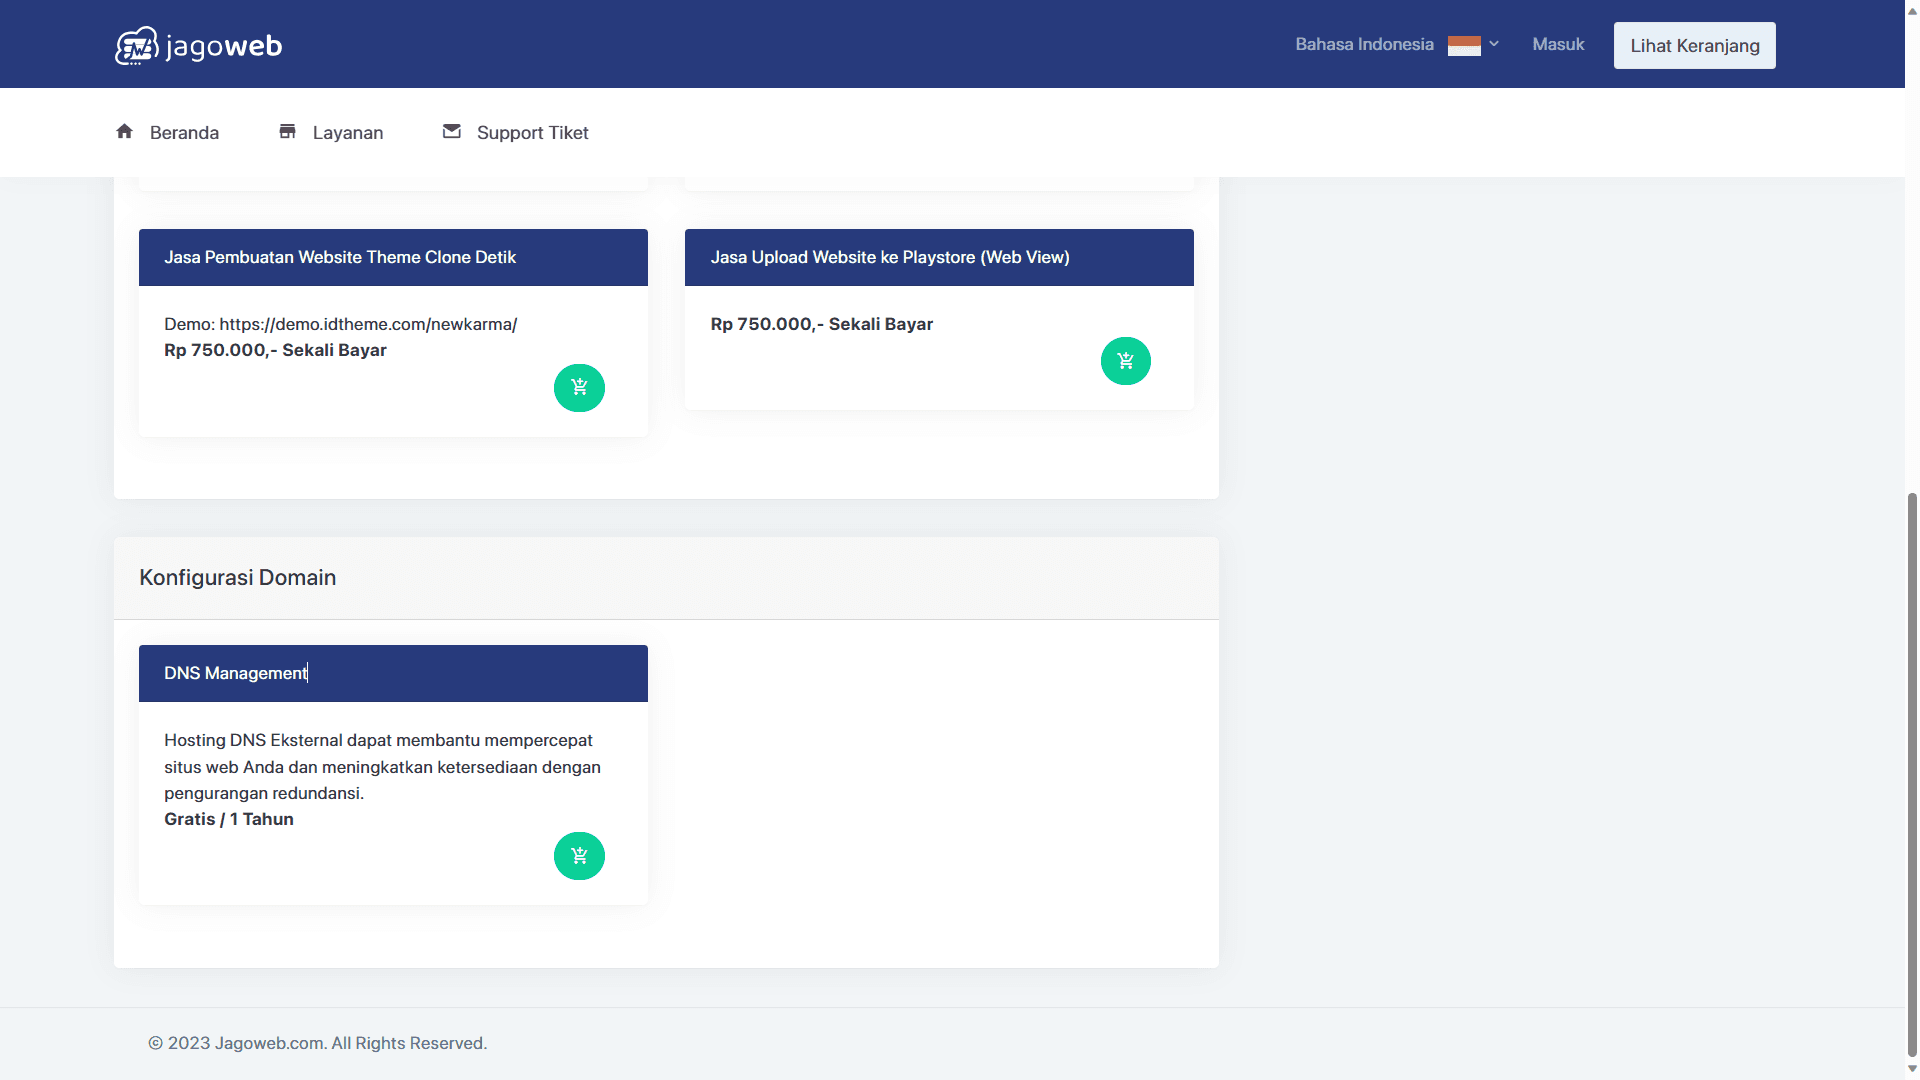Select the DNS Management card header

click(x=393, y=673)
